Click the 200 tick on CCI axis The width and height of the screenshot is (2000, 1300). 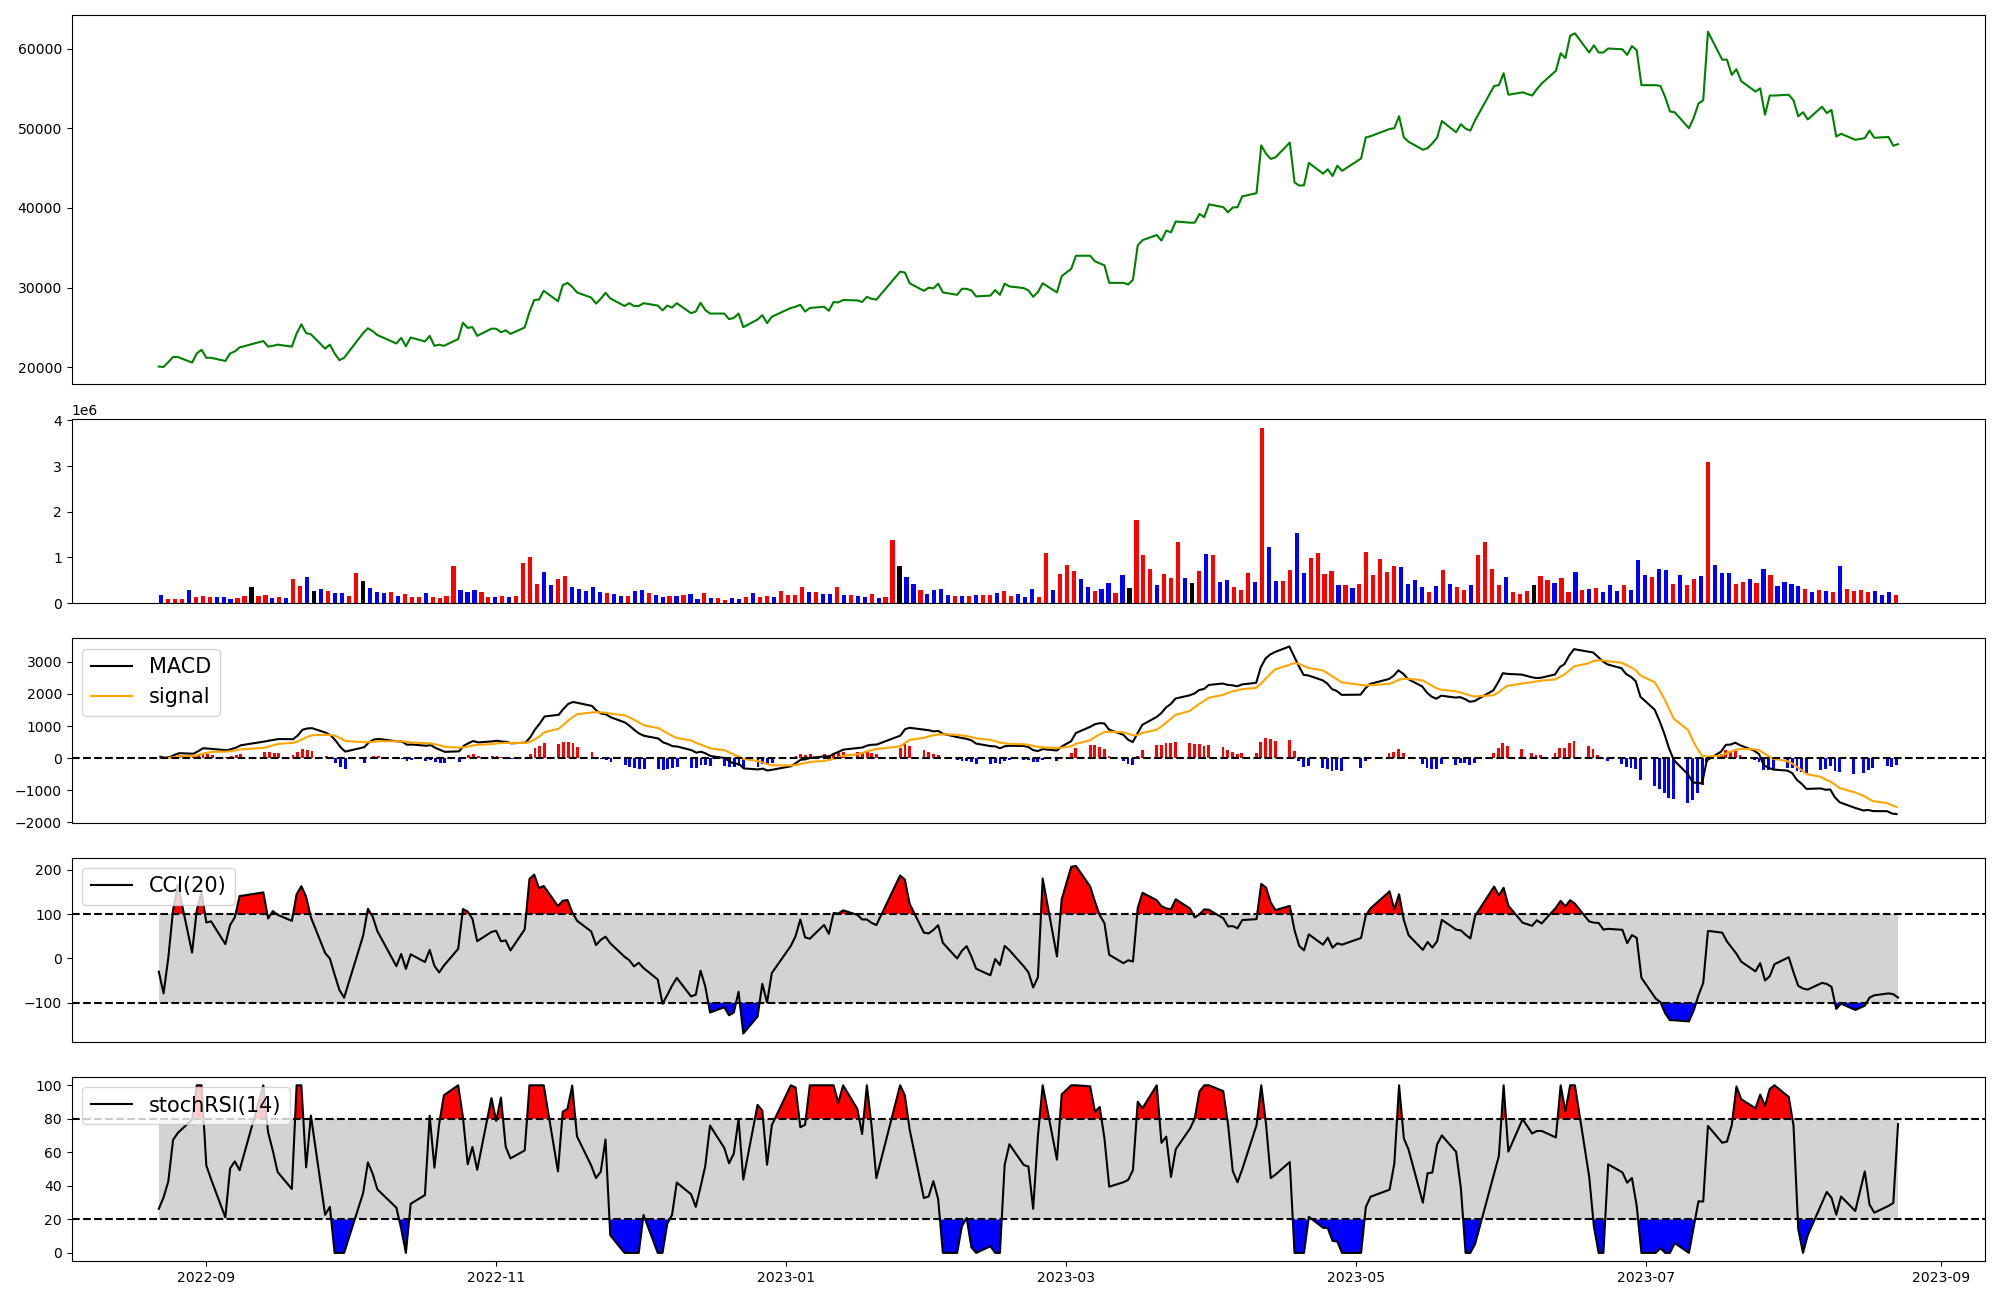tap(50, 870)
